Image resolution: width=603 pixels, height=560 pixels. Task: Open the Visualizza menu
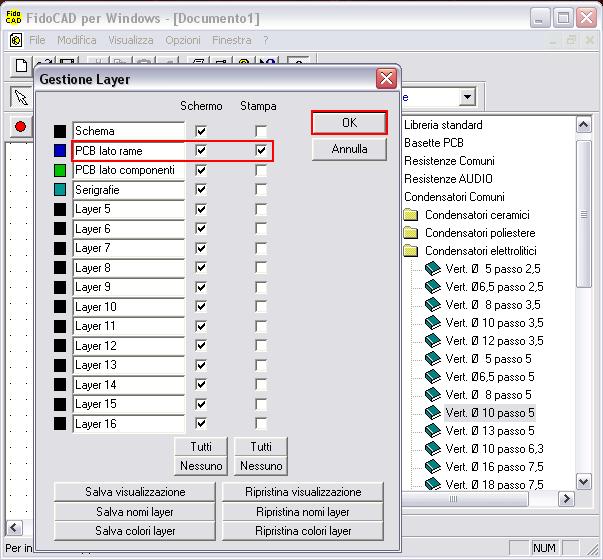click(x=131, y=40)
